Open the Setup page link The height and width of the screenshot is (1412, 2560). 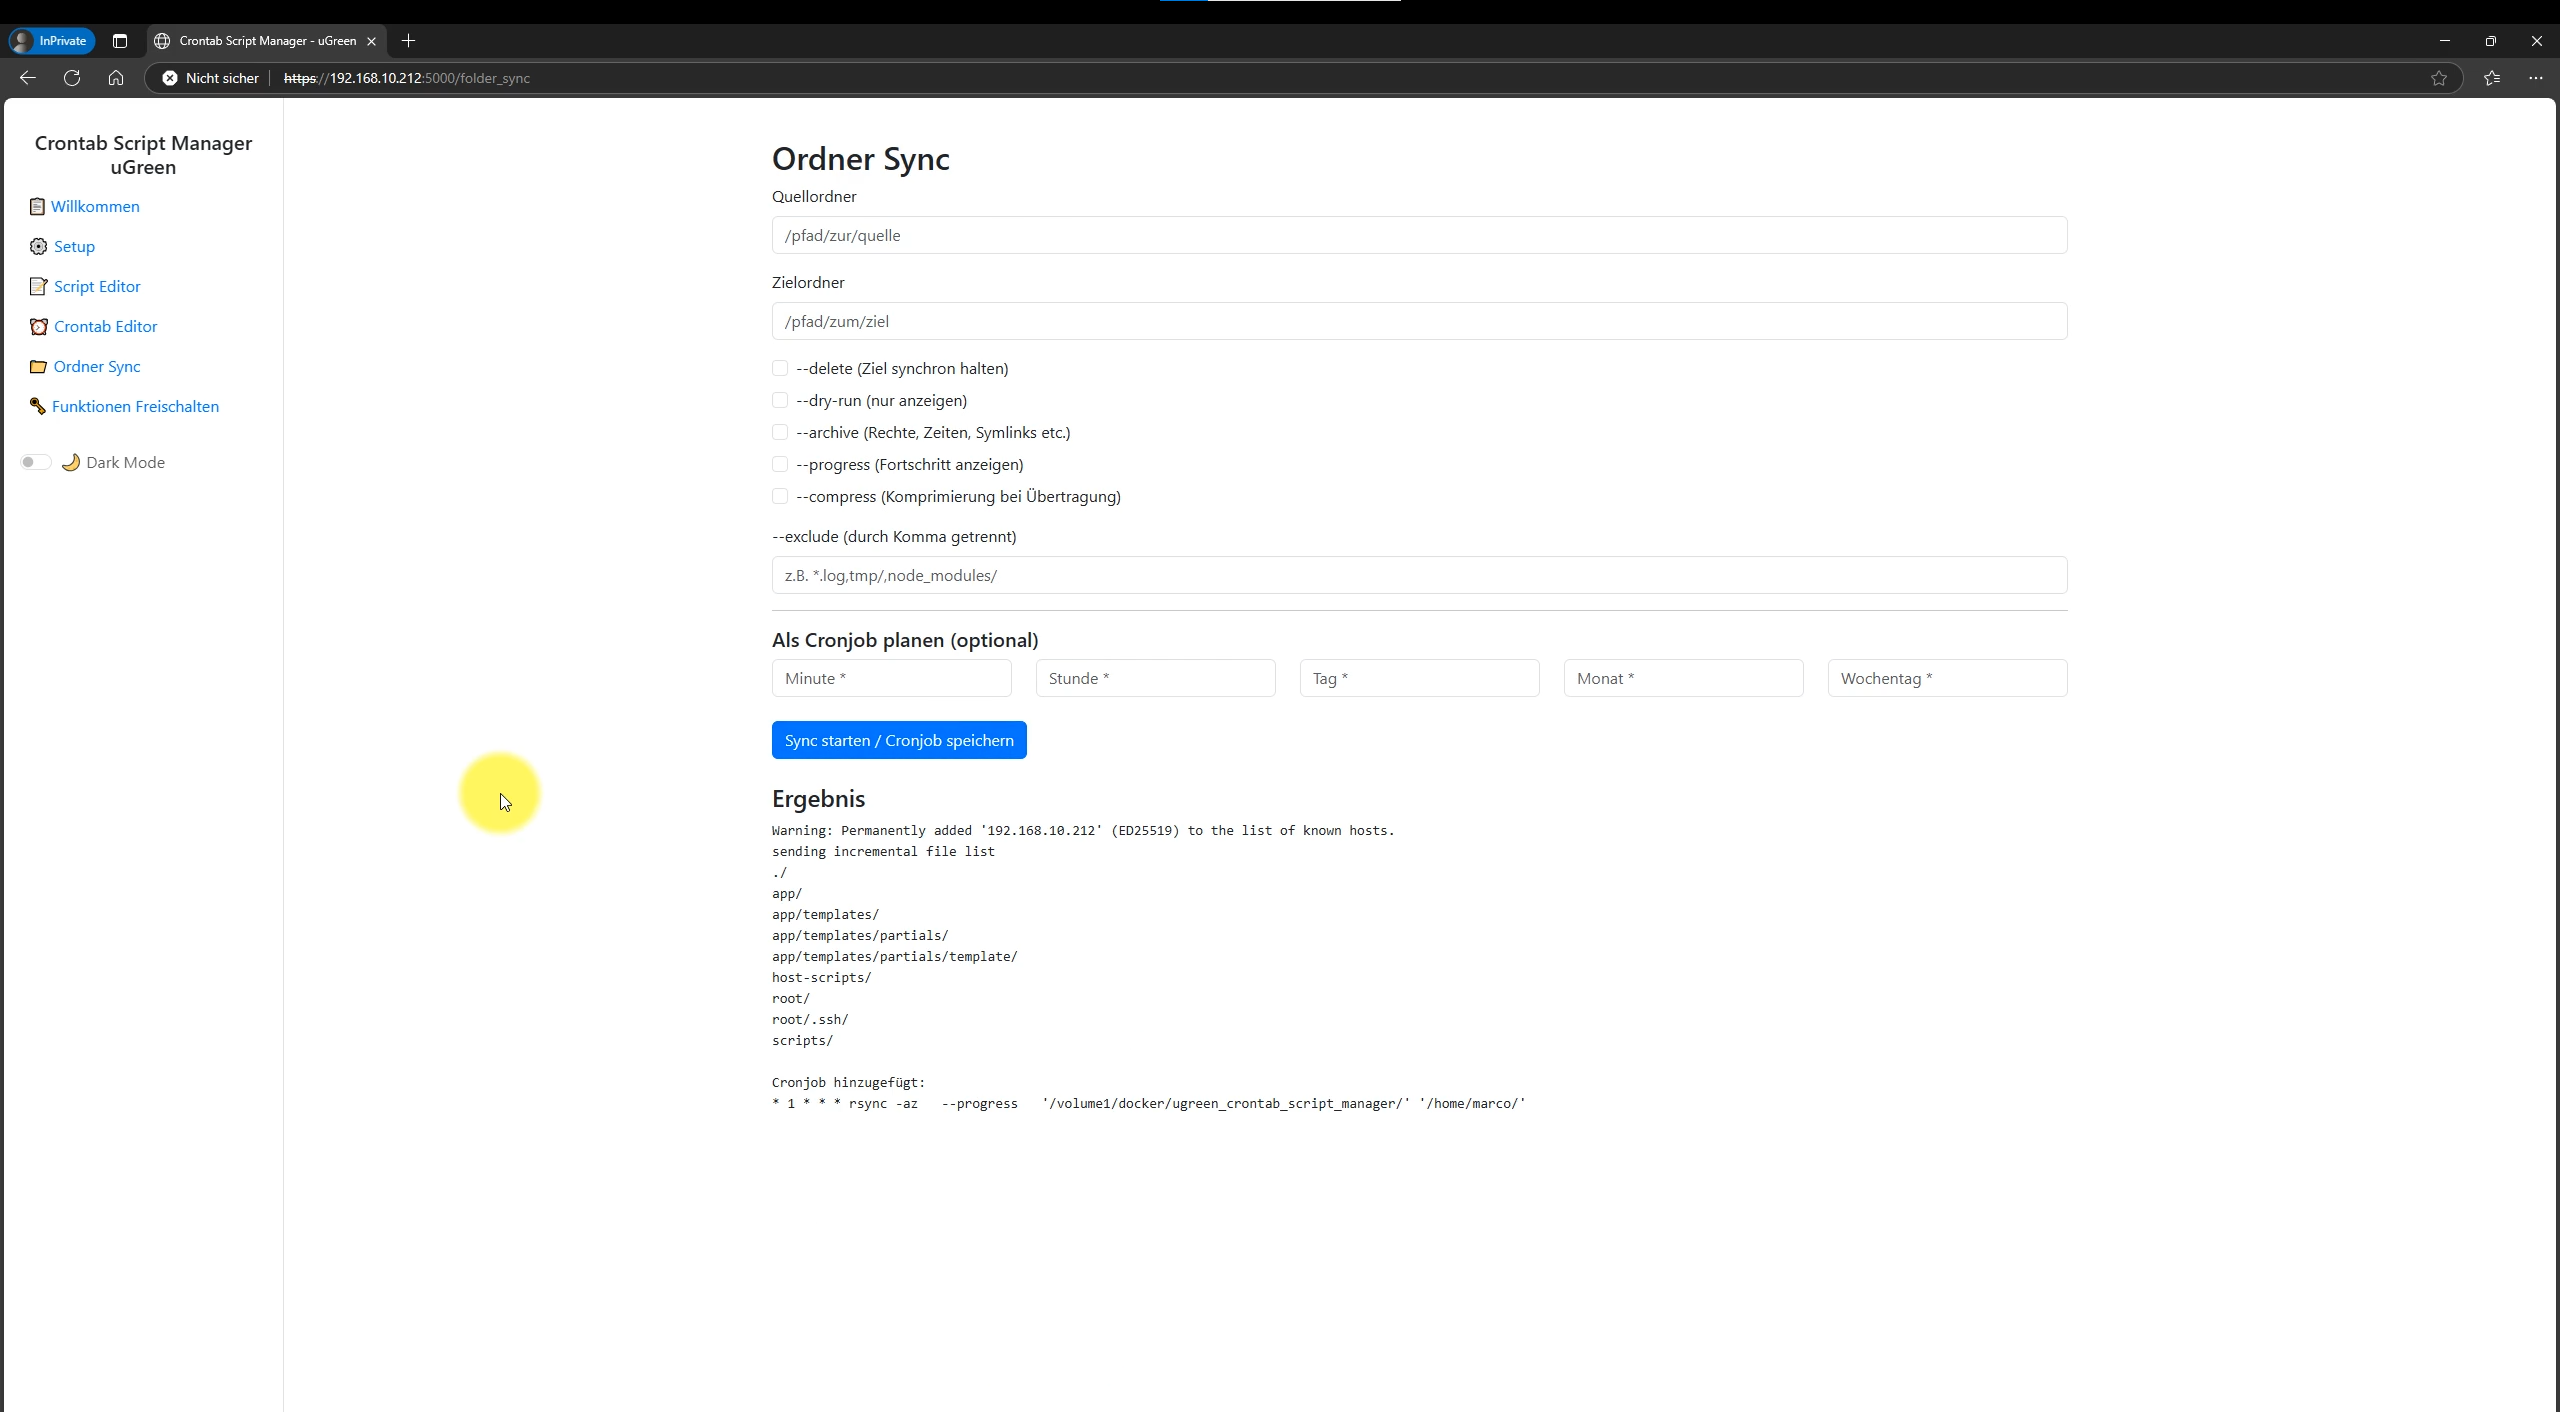tap(74, 246)
